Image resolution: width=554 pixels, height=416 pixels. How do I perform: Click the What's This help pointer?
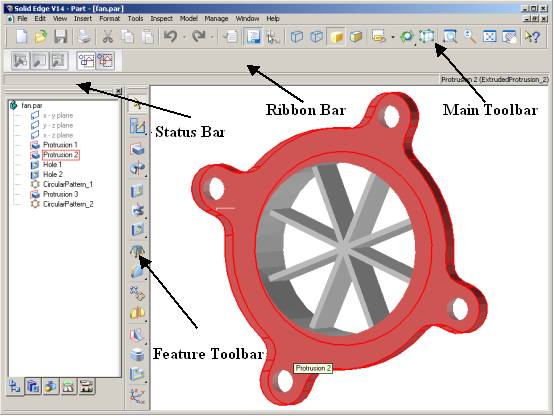[x=532, y=36]
